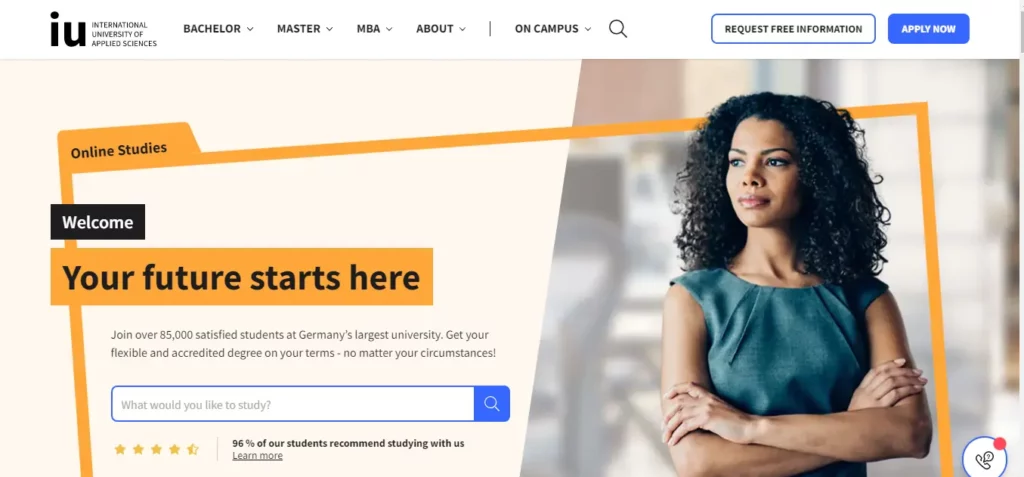Follow the Learn more link

click(x=257, y=455)
